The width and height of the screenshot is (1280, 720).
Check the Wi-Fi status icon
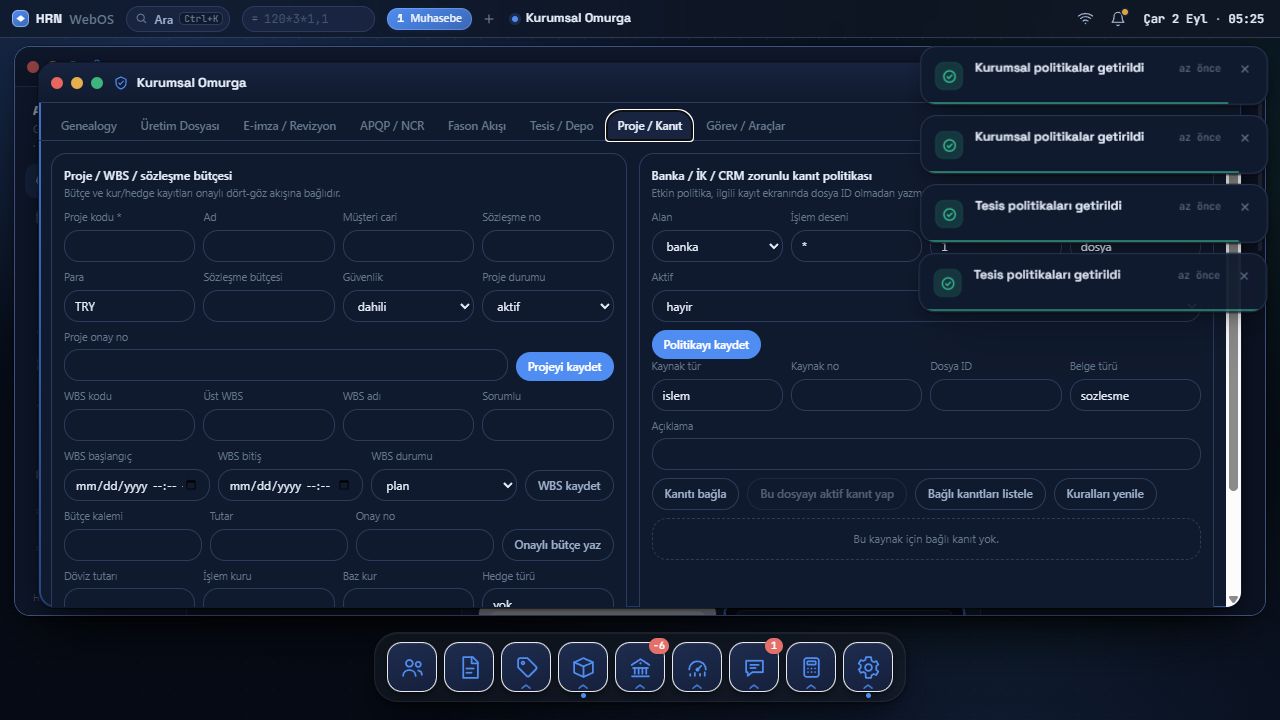pos(1085,19)
